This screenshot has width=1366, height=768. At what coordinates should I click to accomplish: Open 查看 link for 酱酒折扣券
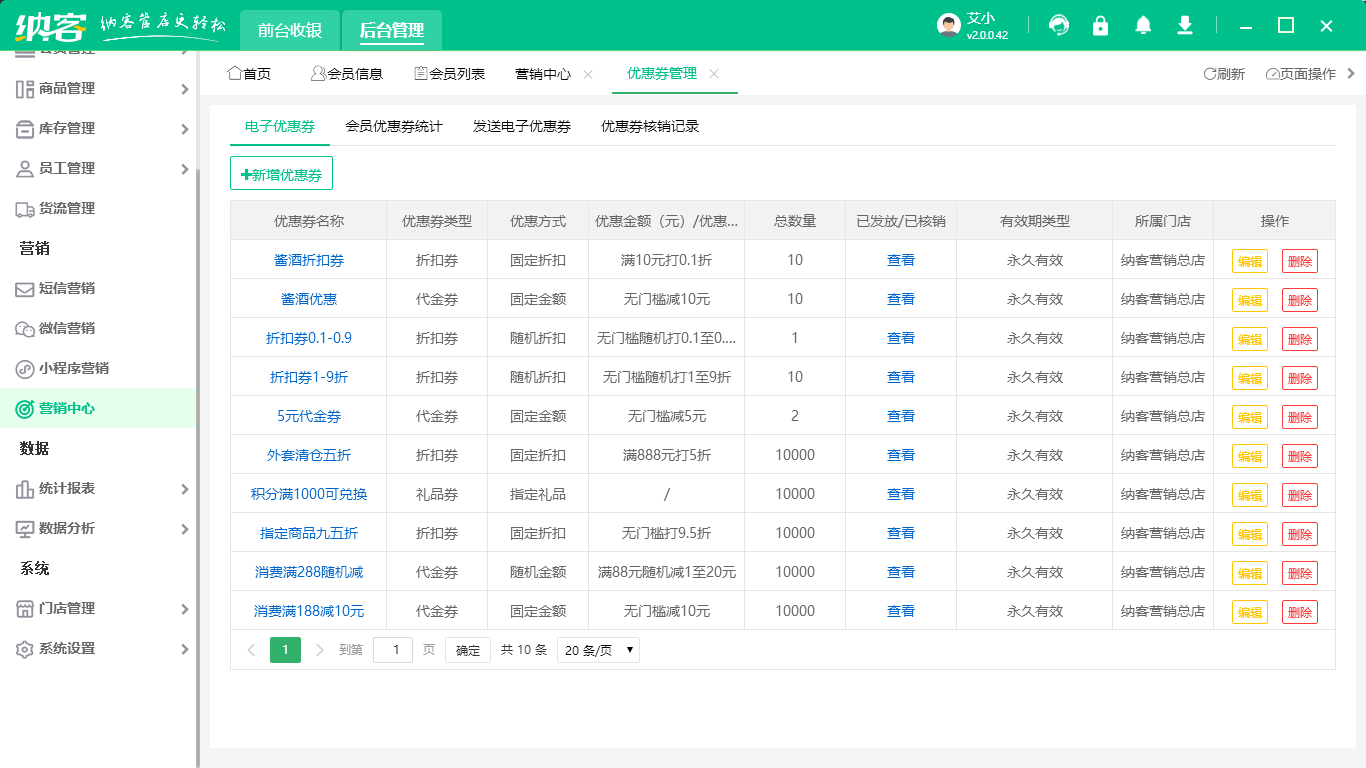pos(899,259)
